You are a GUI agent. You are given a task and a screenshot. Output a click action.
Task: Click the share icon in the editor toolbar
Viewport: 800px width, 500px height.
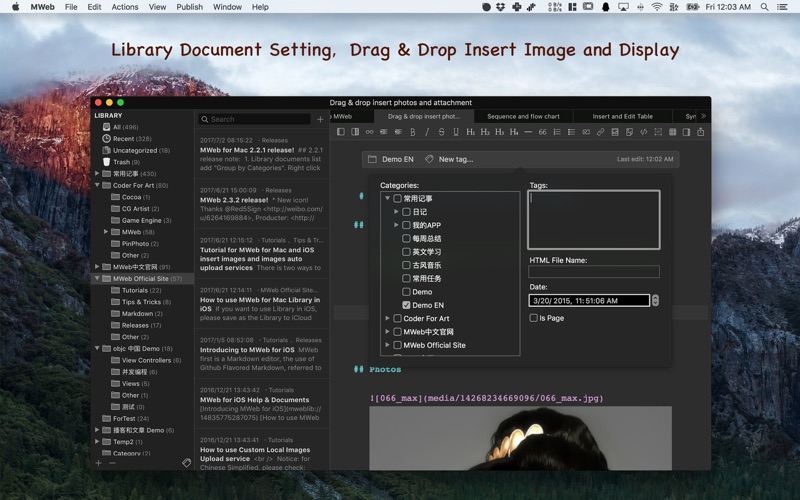click(701, 132)
